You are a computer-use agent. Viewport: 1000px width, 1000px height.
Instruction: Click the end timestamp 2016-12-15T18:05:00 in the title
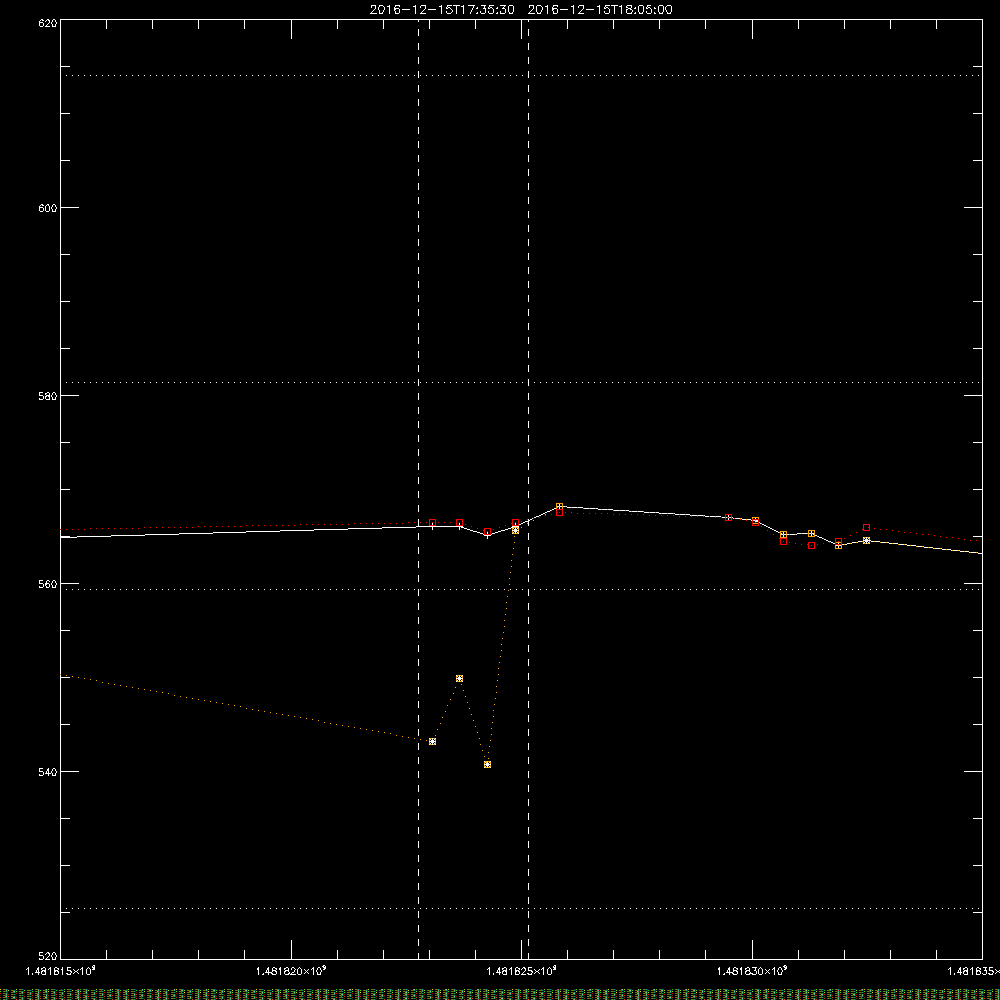coord(600,10)
